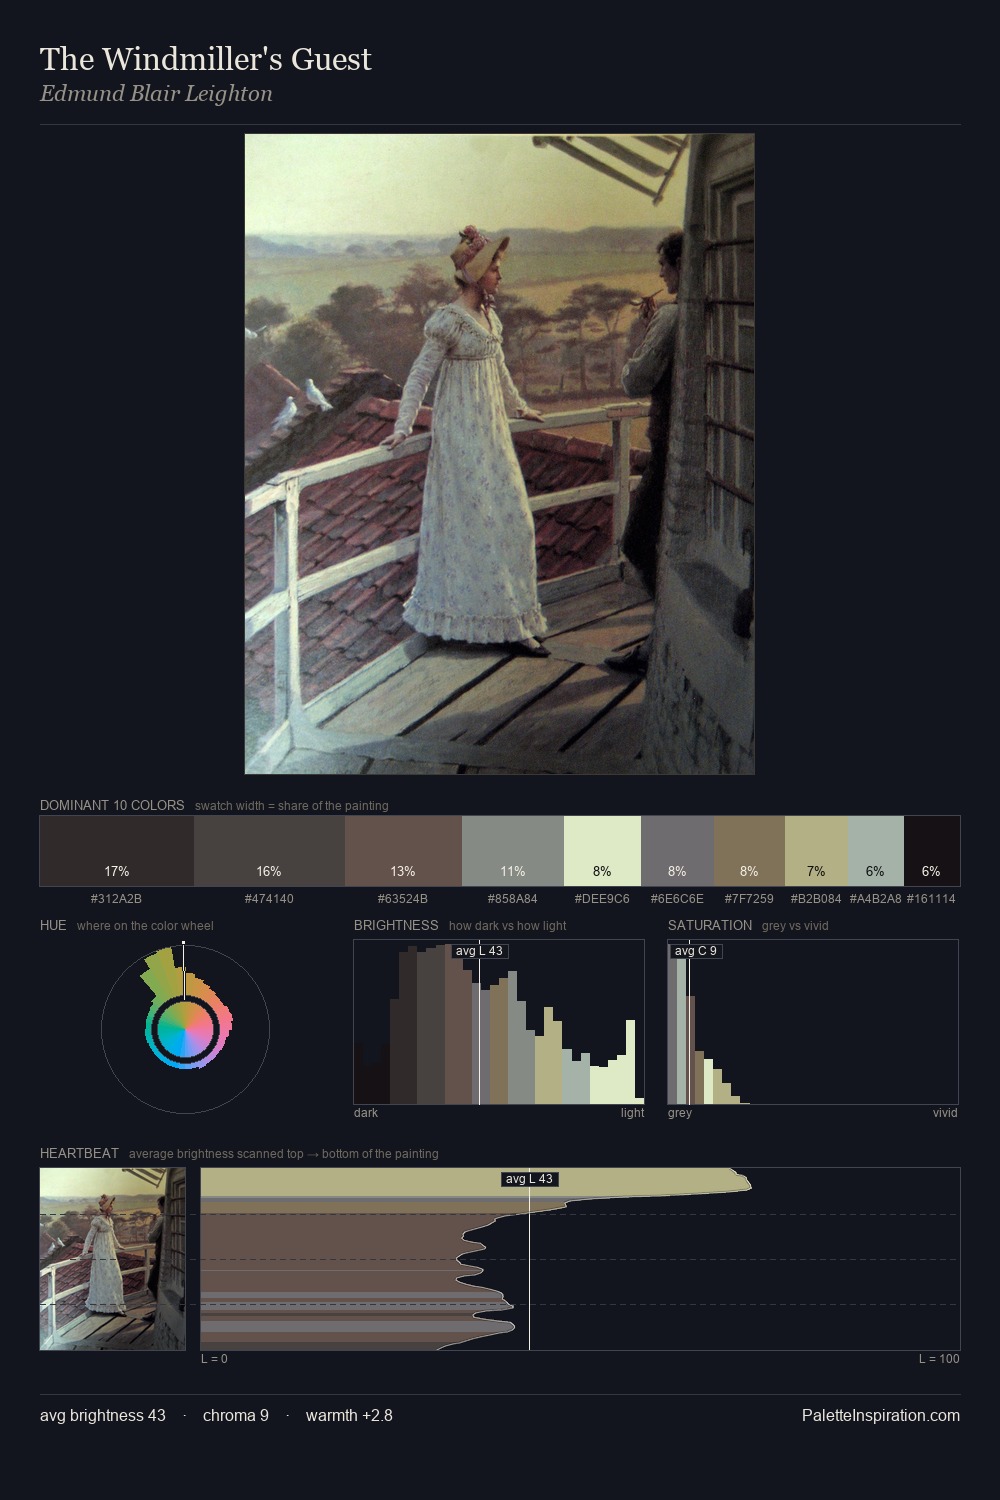Open the main painting image

tap(500, 454)
